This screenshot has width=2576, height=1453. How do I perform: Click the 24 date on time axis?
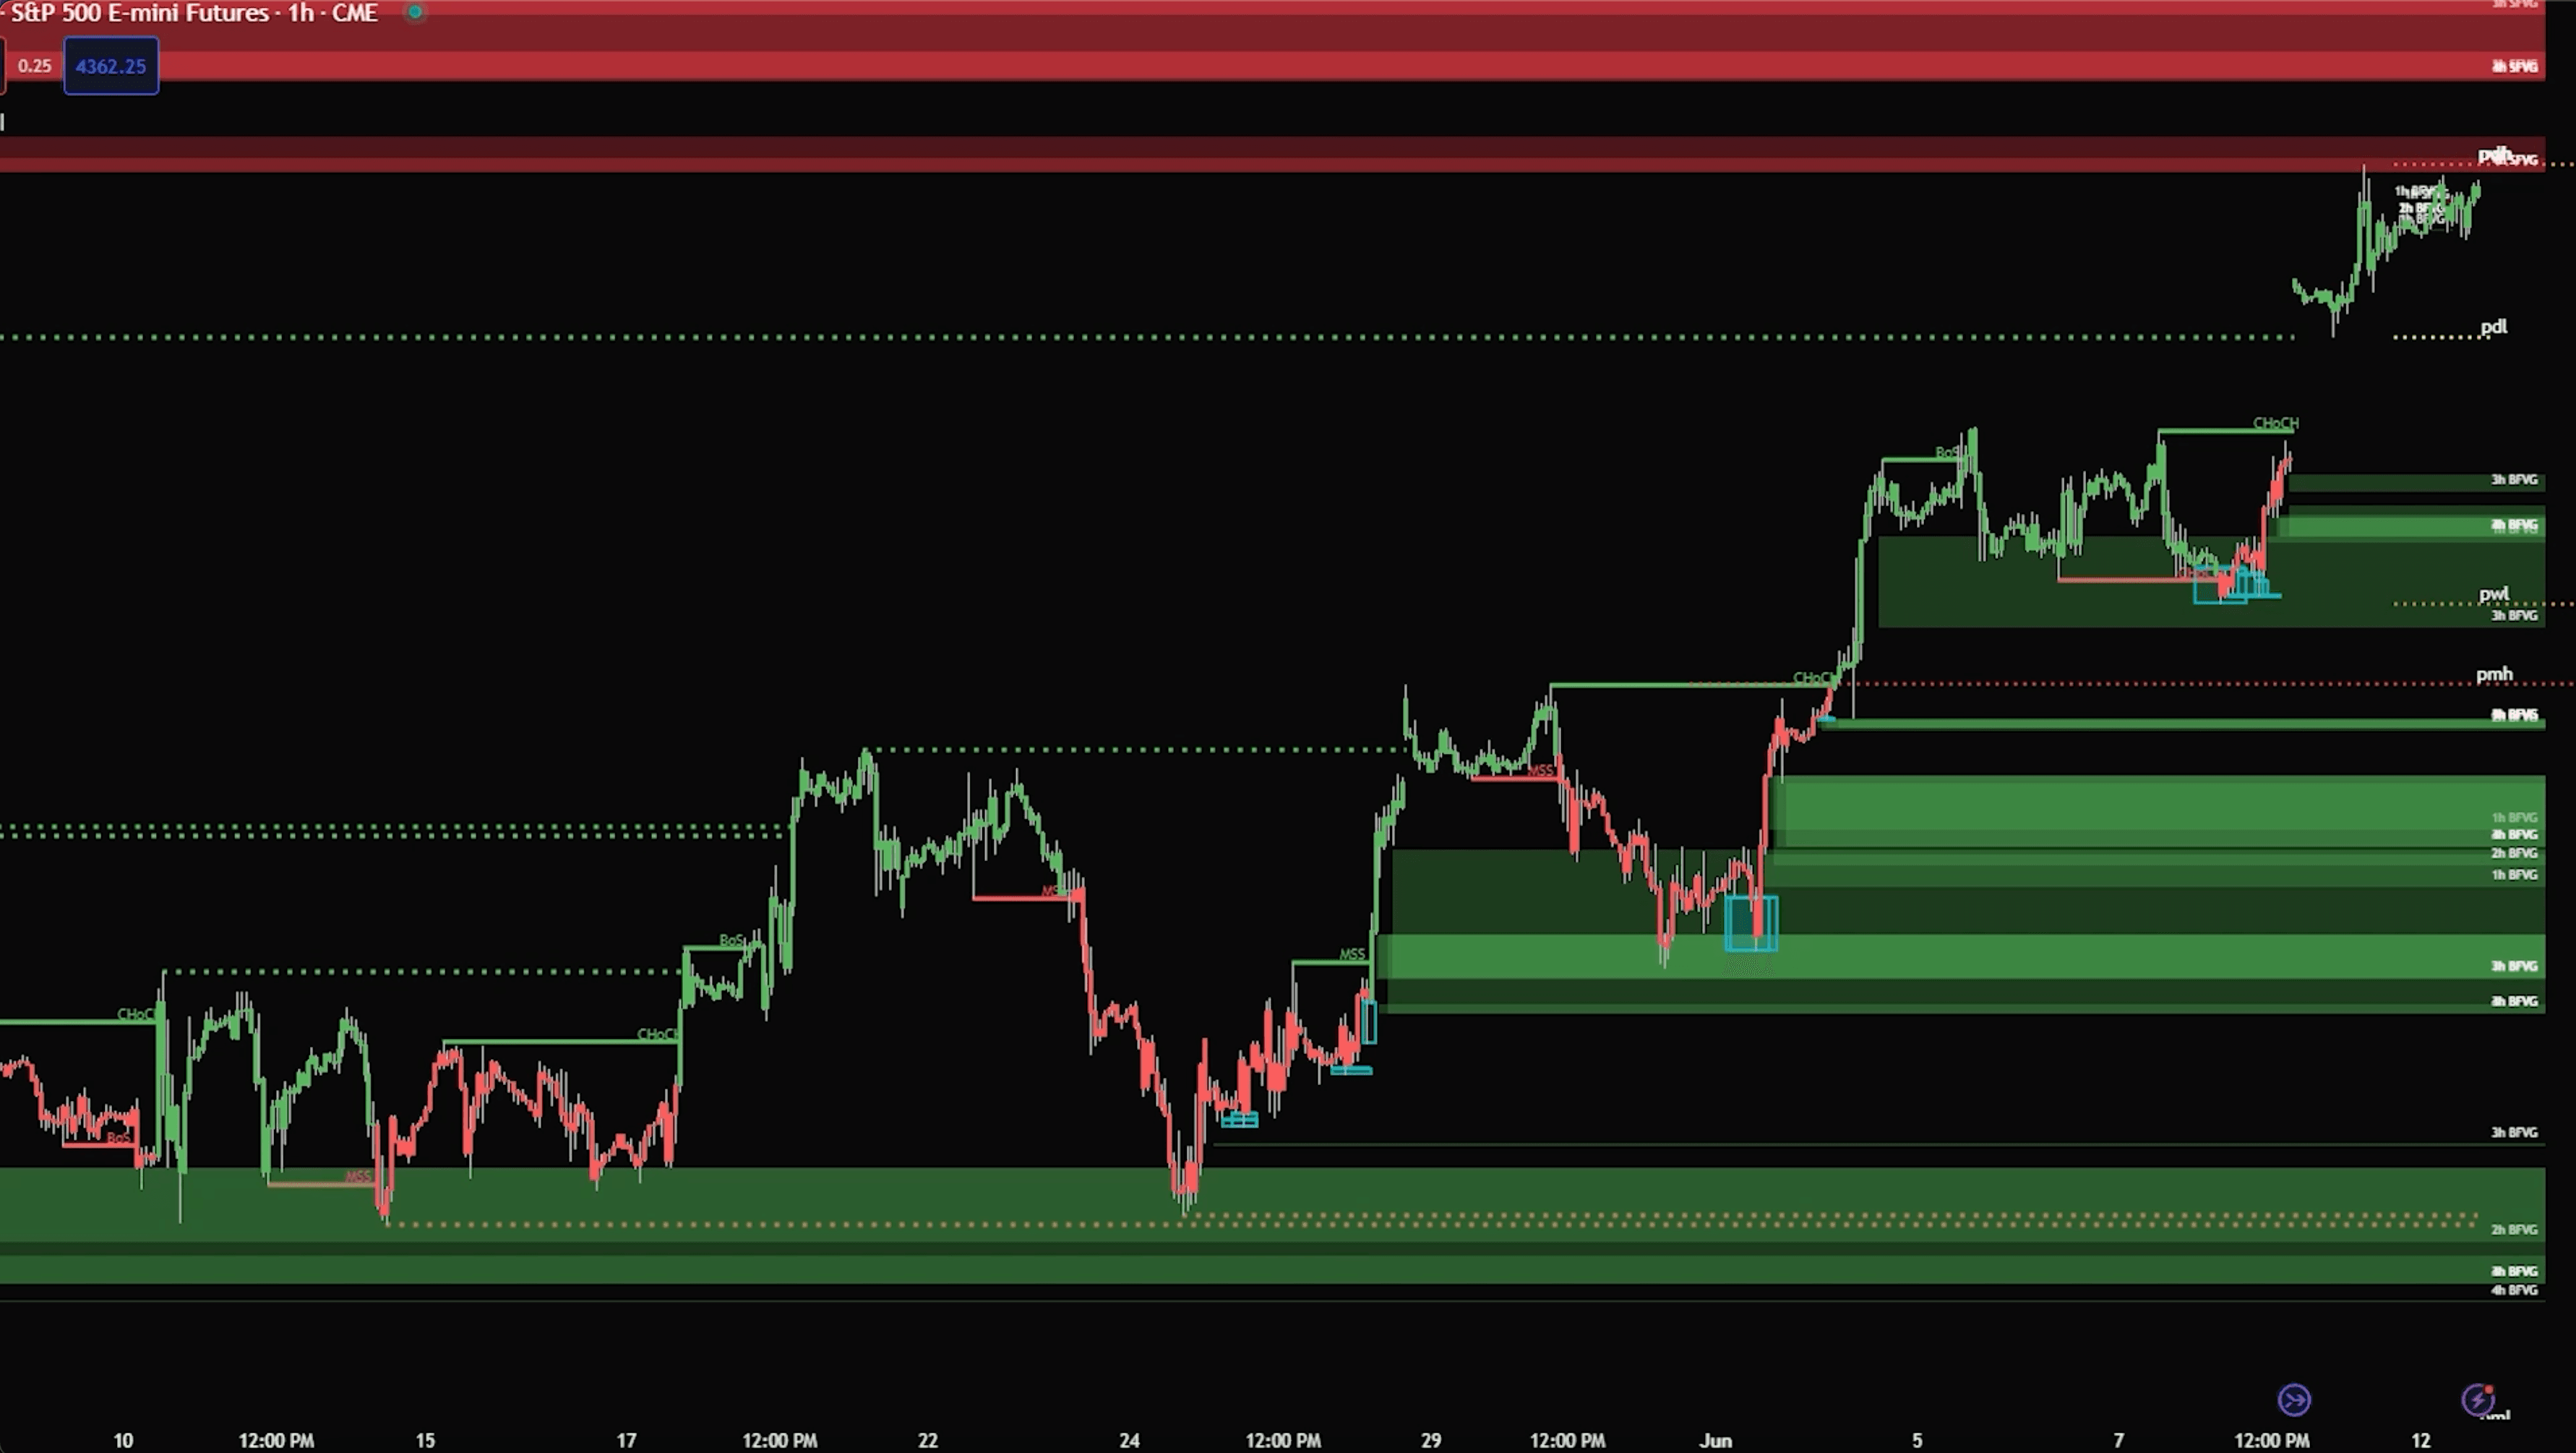(x=1129, y=1440)
